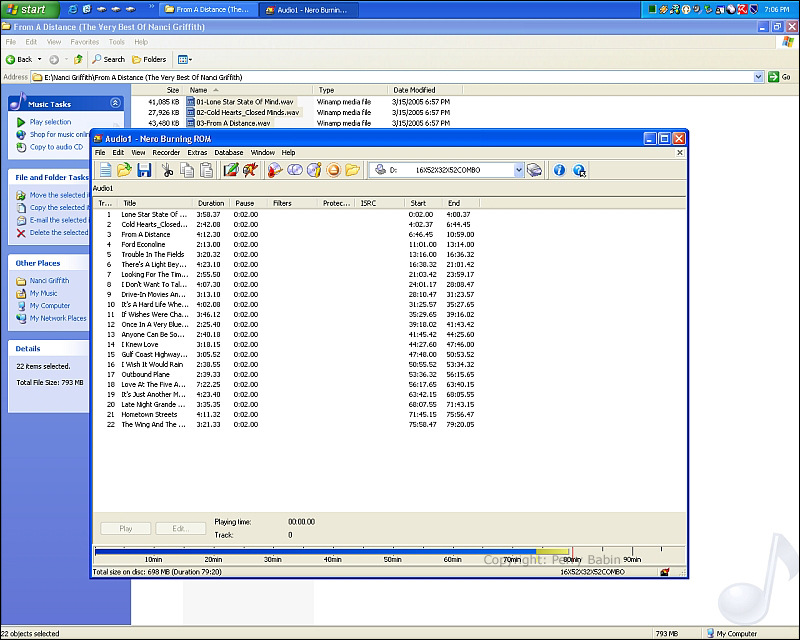The image size is (800, 640).
Task: Click New compilation icon in Nero toolbar
Action: pyautogui.click(x=105, y=170)
